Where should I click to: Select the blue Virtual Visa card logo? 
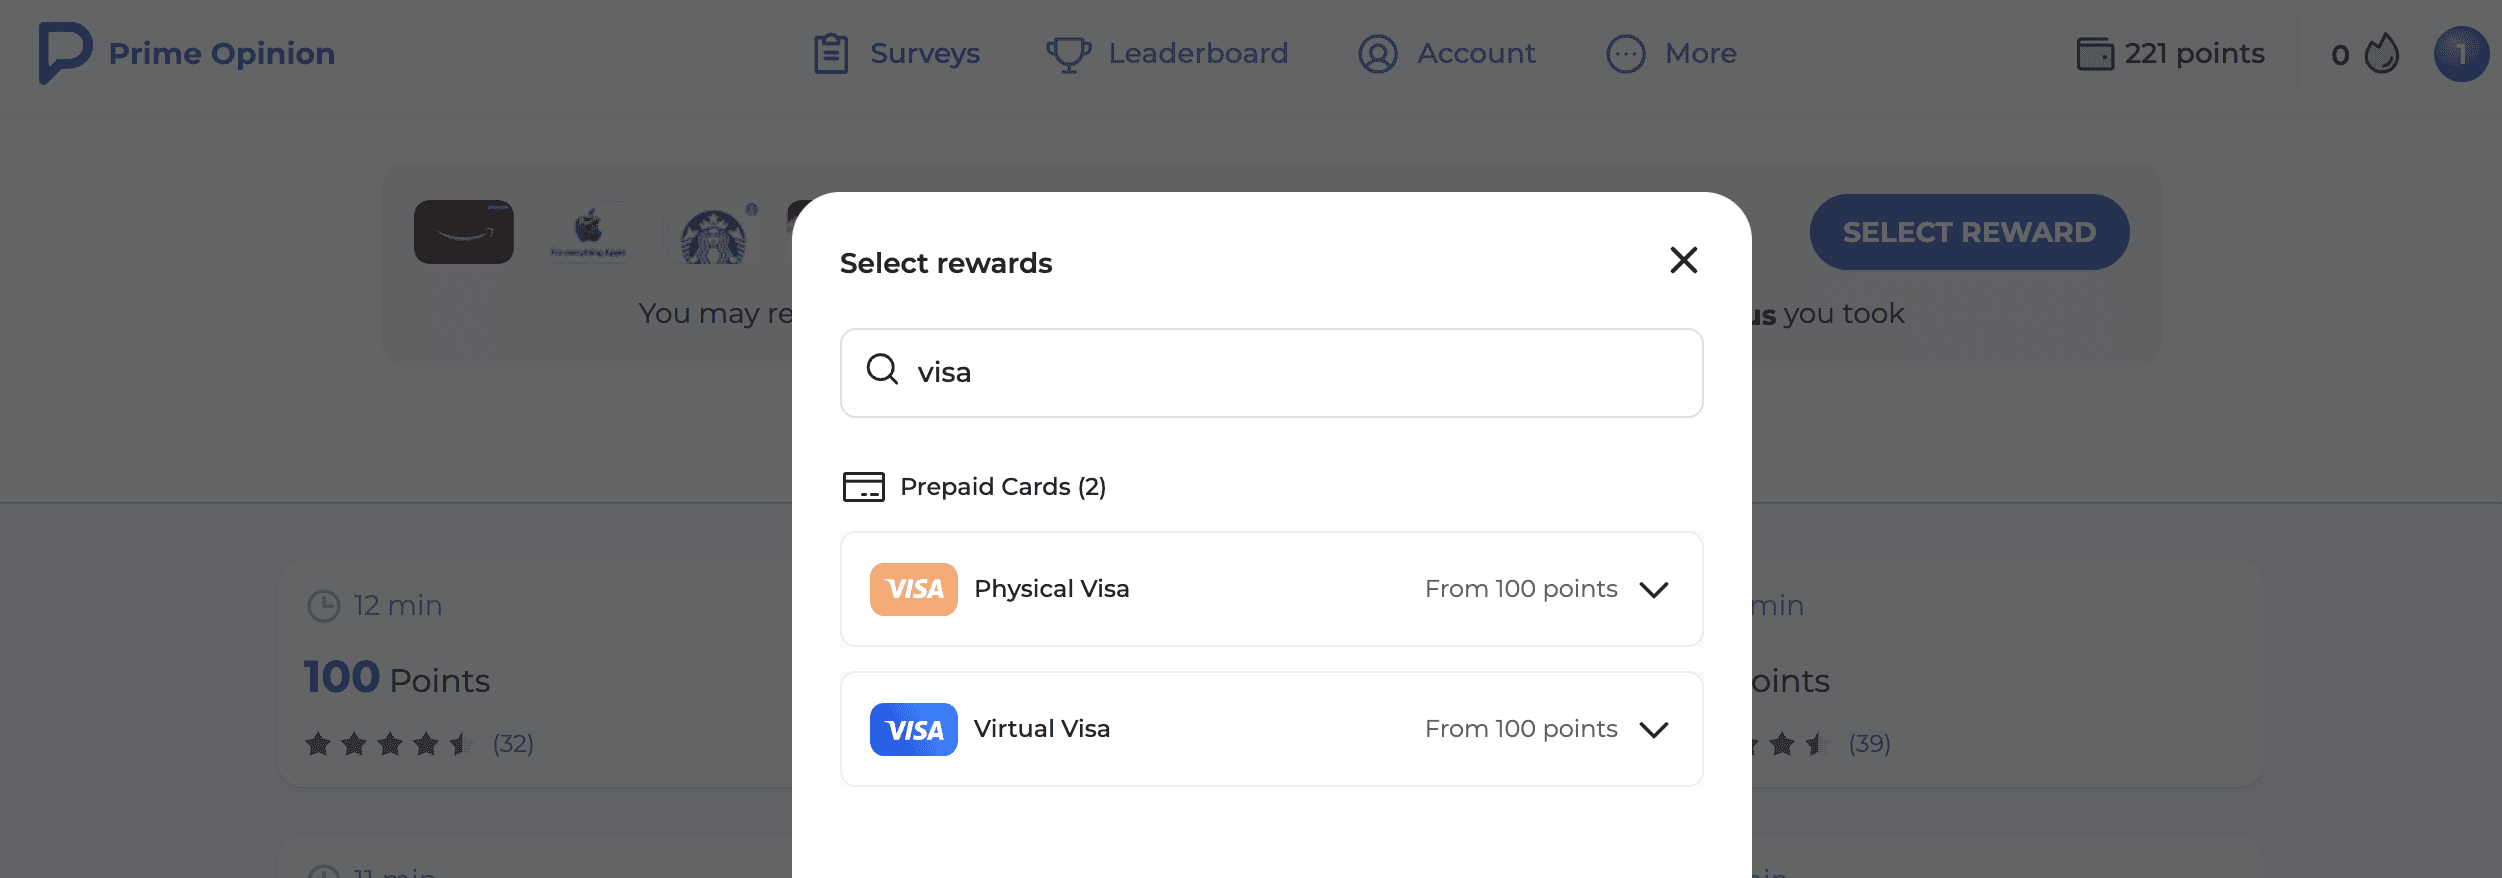tap(913, 729)
